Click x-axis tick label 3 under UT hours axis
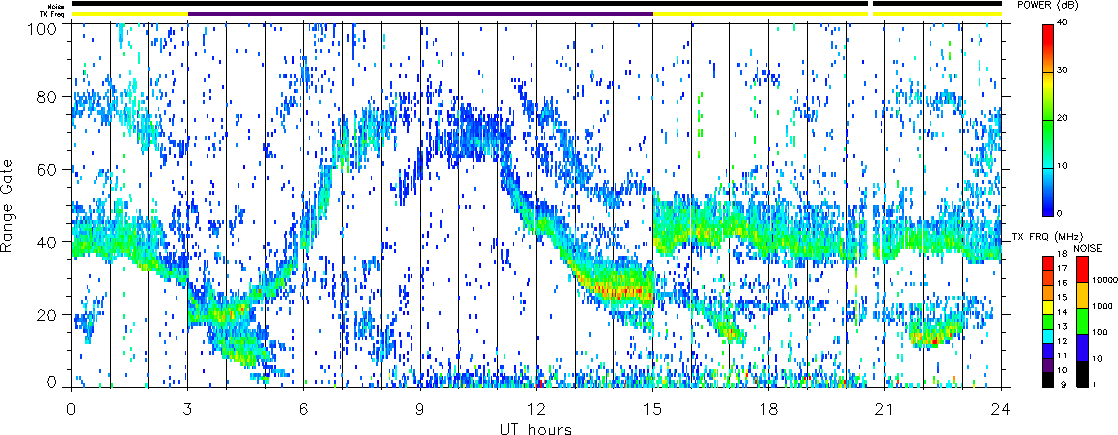 (x=188, y=409)
